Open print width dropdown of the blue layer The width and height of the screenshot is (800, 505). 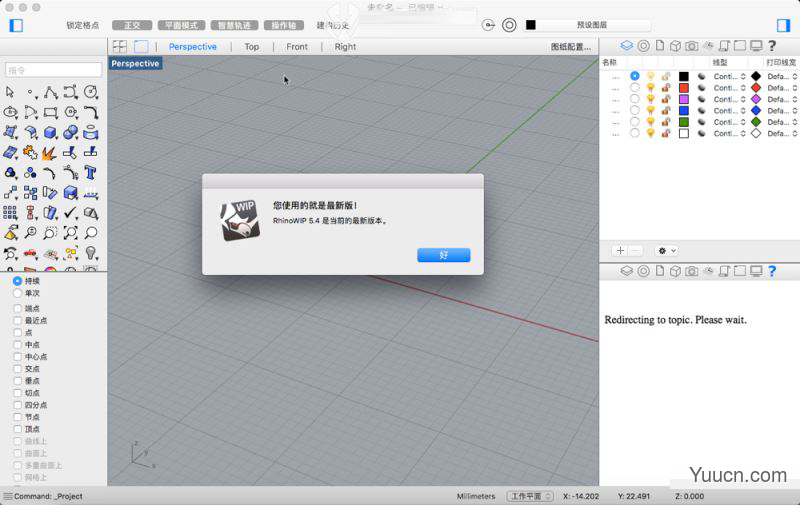[x=782, y=111]
